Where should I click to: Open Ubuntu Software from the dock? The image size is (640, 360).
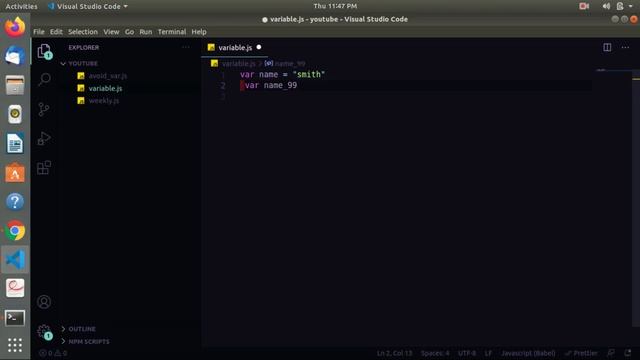15,173
